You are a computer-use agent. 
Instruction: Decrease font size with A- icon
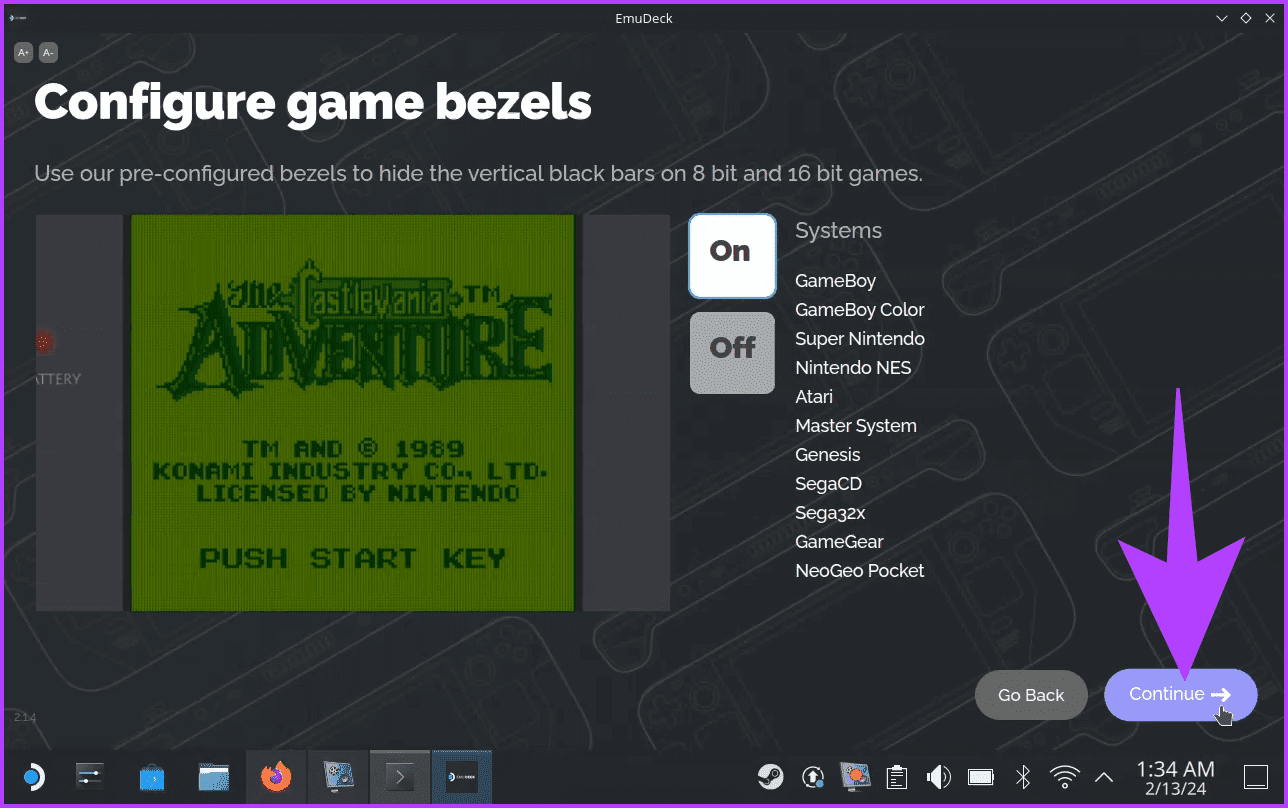point(48,53)
